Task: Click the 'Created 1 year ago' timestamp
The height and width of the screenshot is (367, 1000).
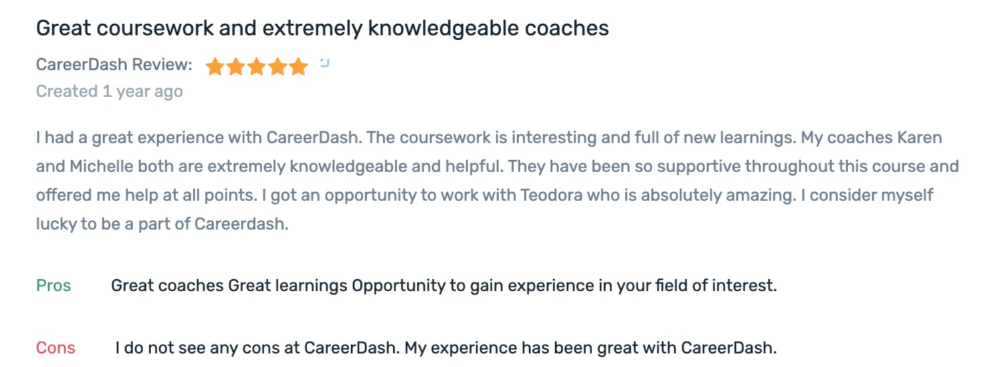Action: (x=109, y=92)
